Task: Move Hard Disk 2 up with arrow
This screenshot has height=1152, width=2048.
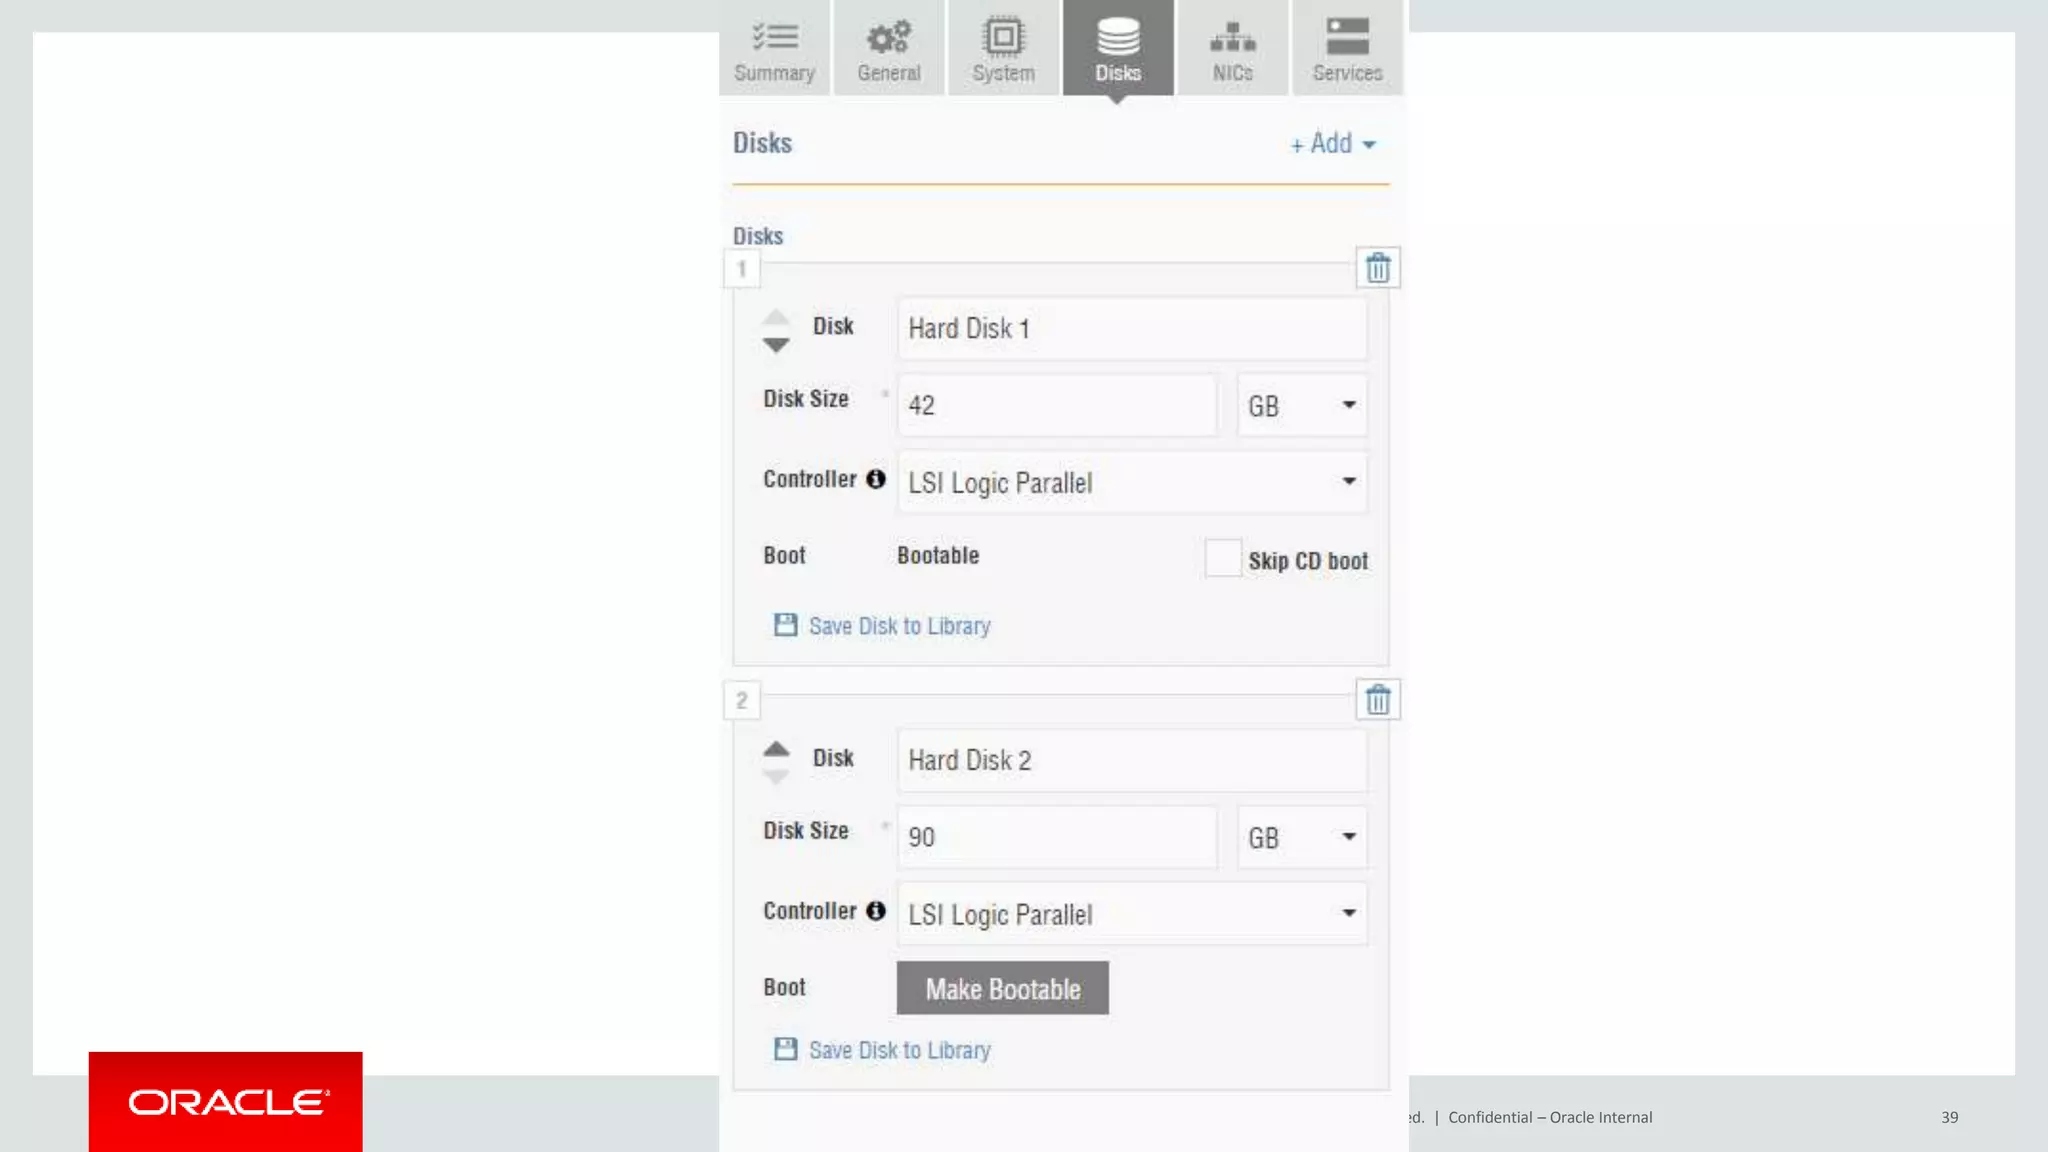Action: point(776,748)
